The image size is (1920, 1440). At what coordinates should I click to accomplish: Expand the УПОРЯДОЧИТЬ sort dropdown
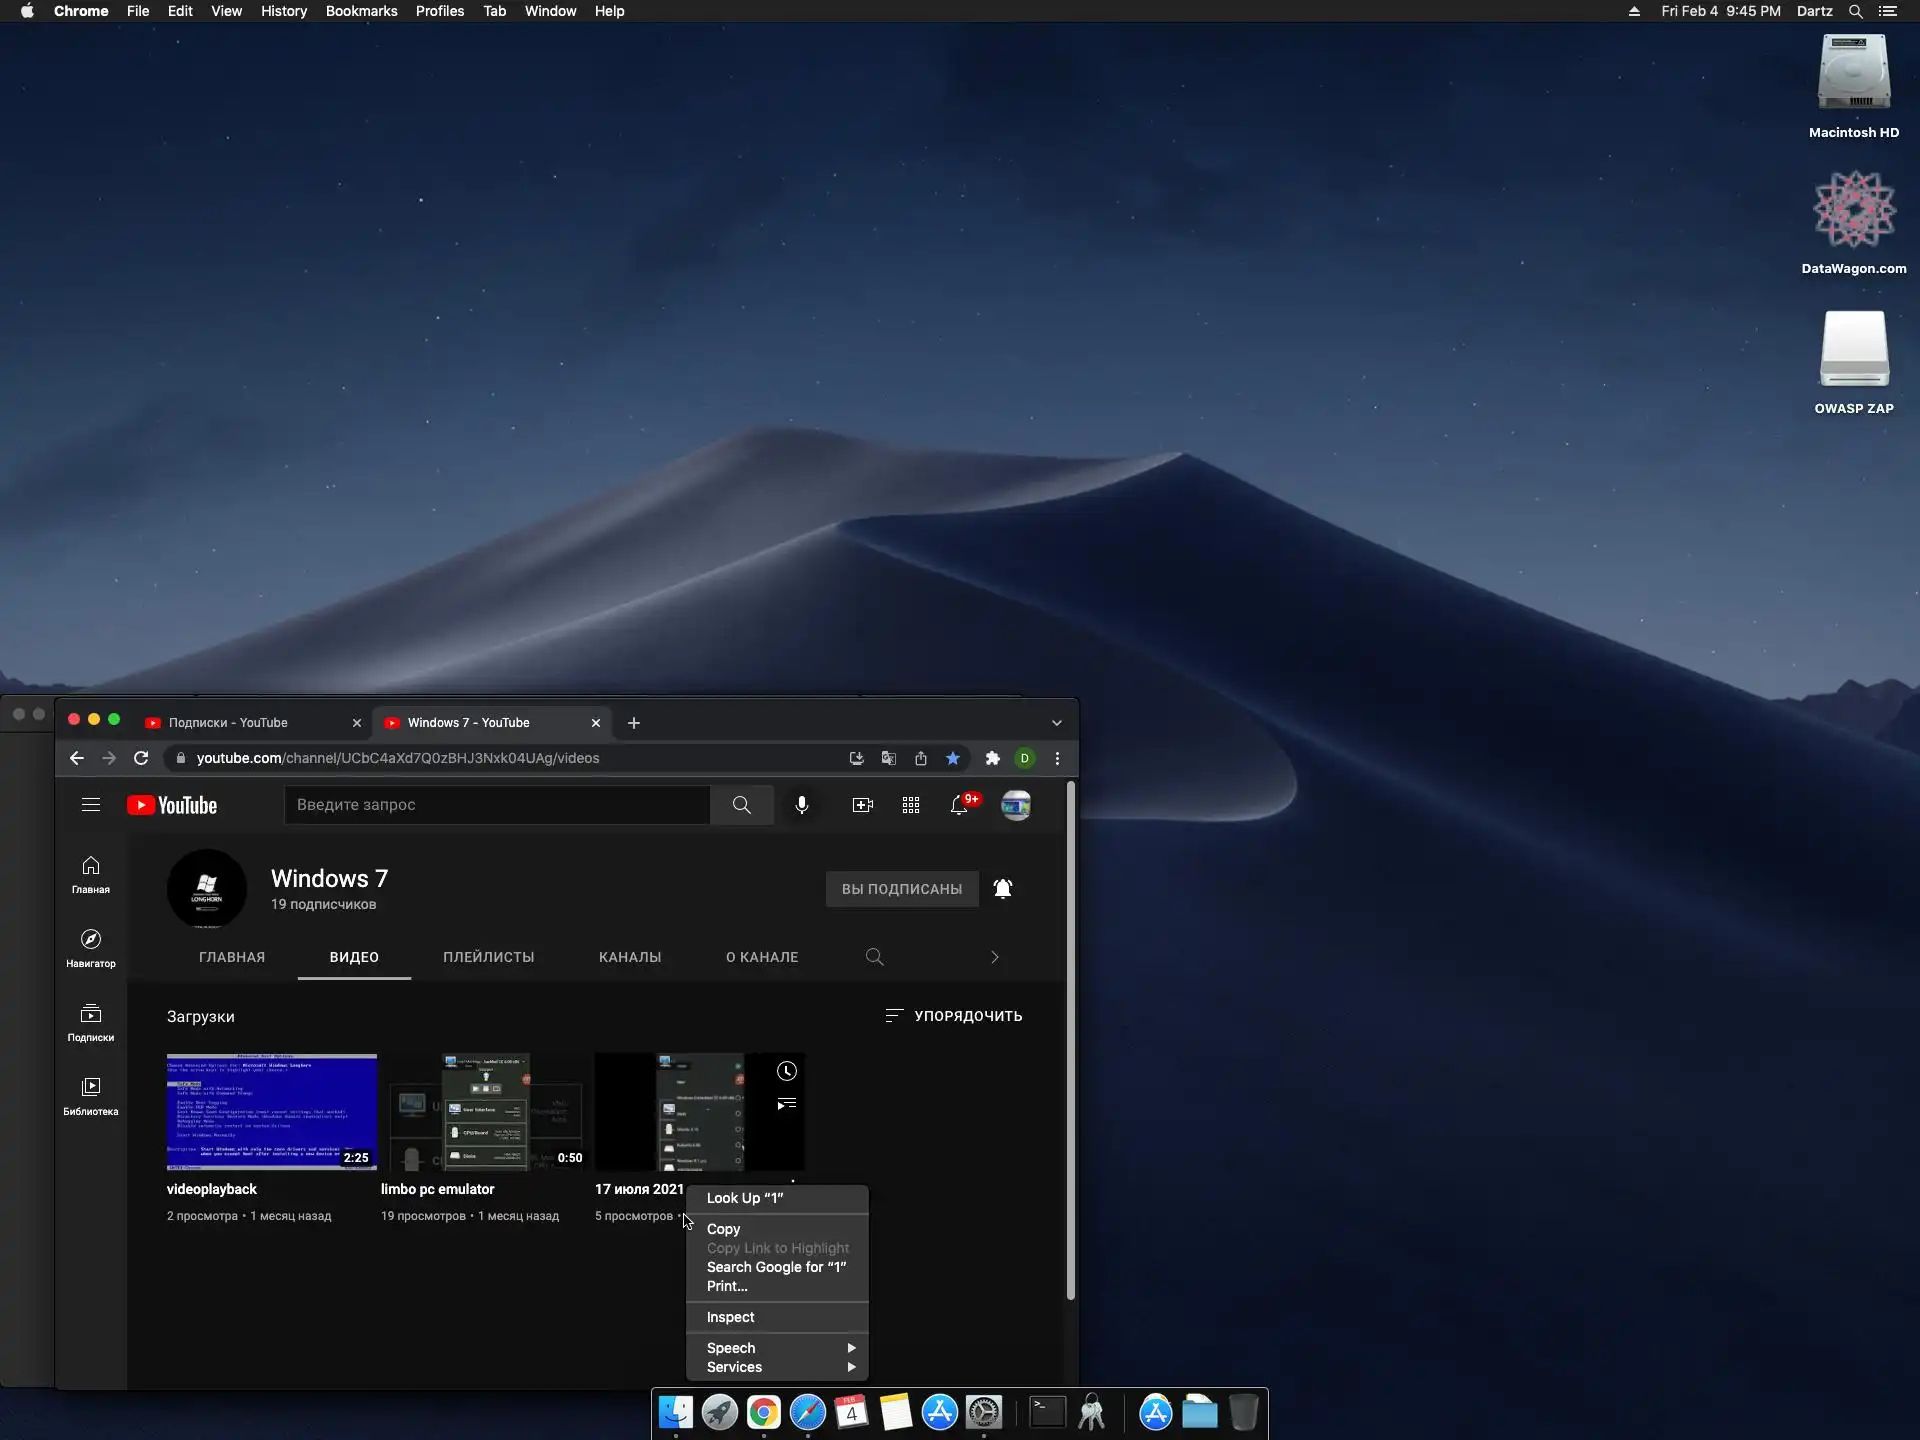coord(954,1016)
